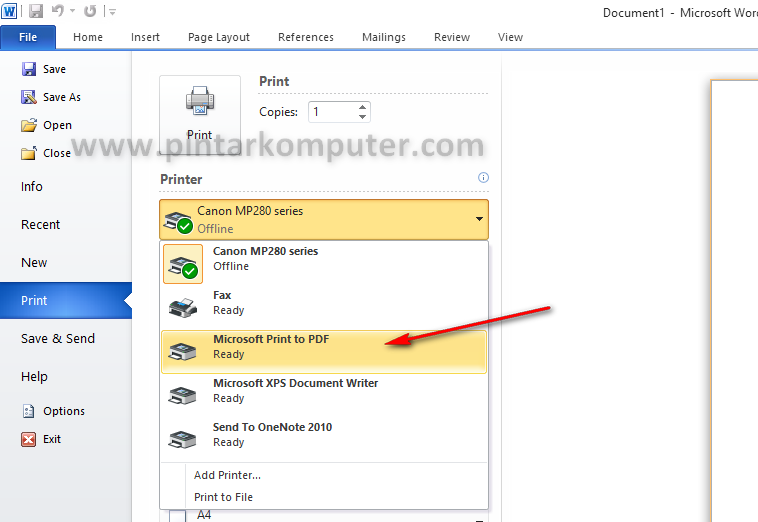Click the Undo icon in Quick Access Toolbar

point(58,11)
